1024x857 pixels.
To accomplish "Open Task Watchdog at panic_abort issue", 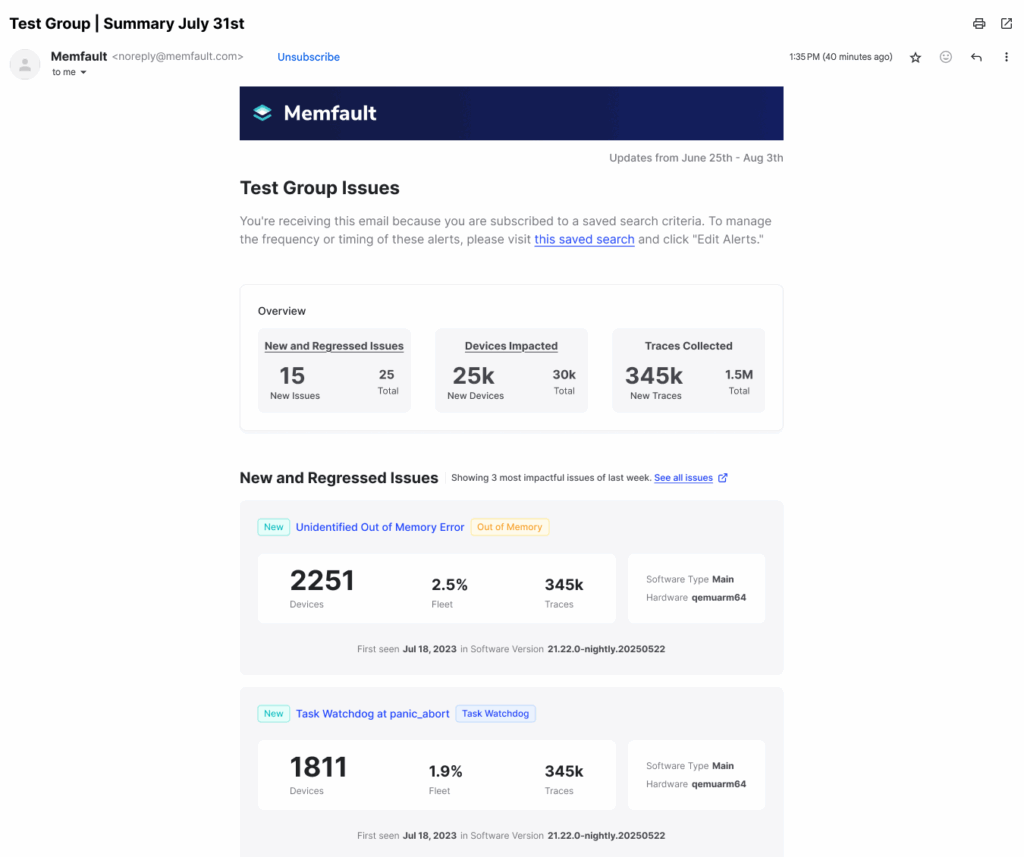I will (x=373, y=713).
